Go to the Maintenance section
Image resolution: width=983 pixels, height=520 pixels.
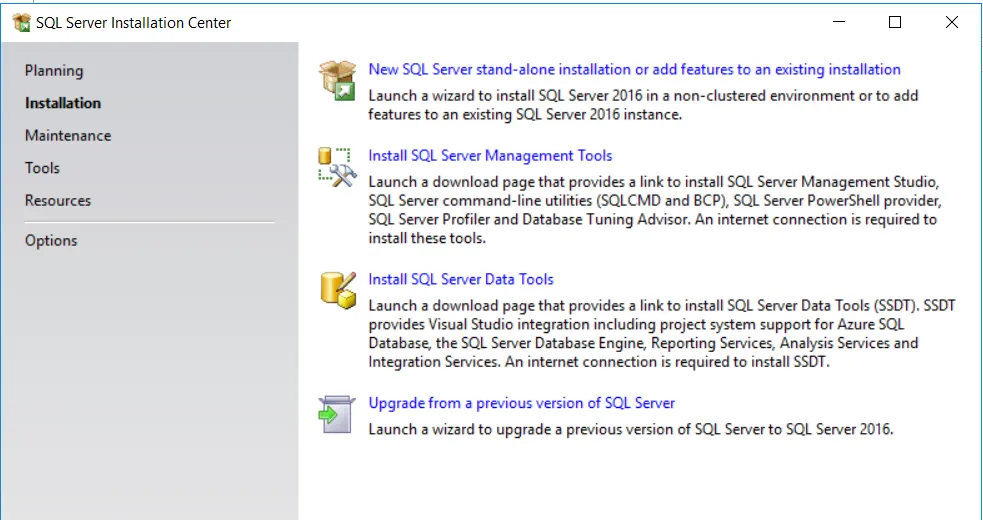(x=68, y=135)
